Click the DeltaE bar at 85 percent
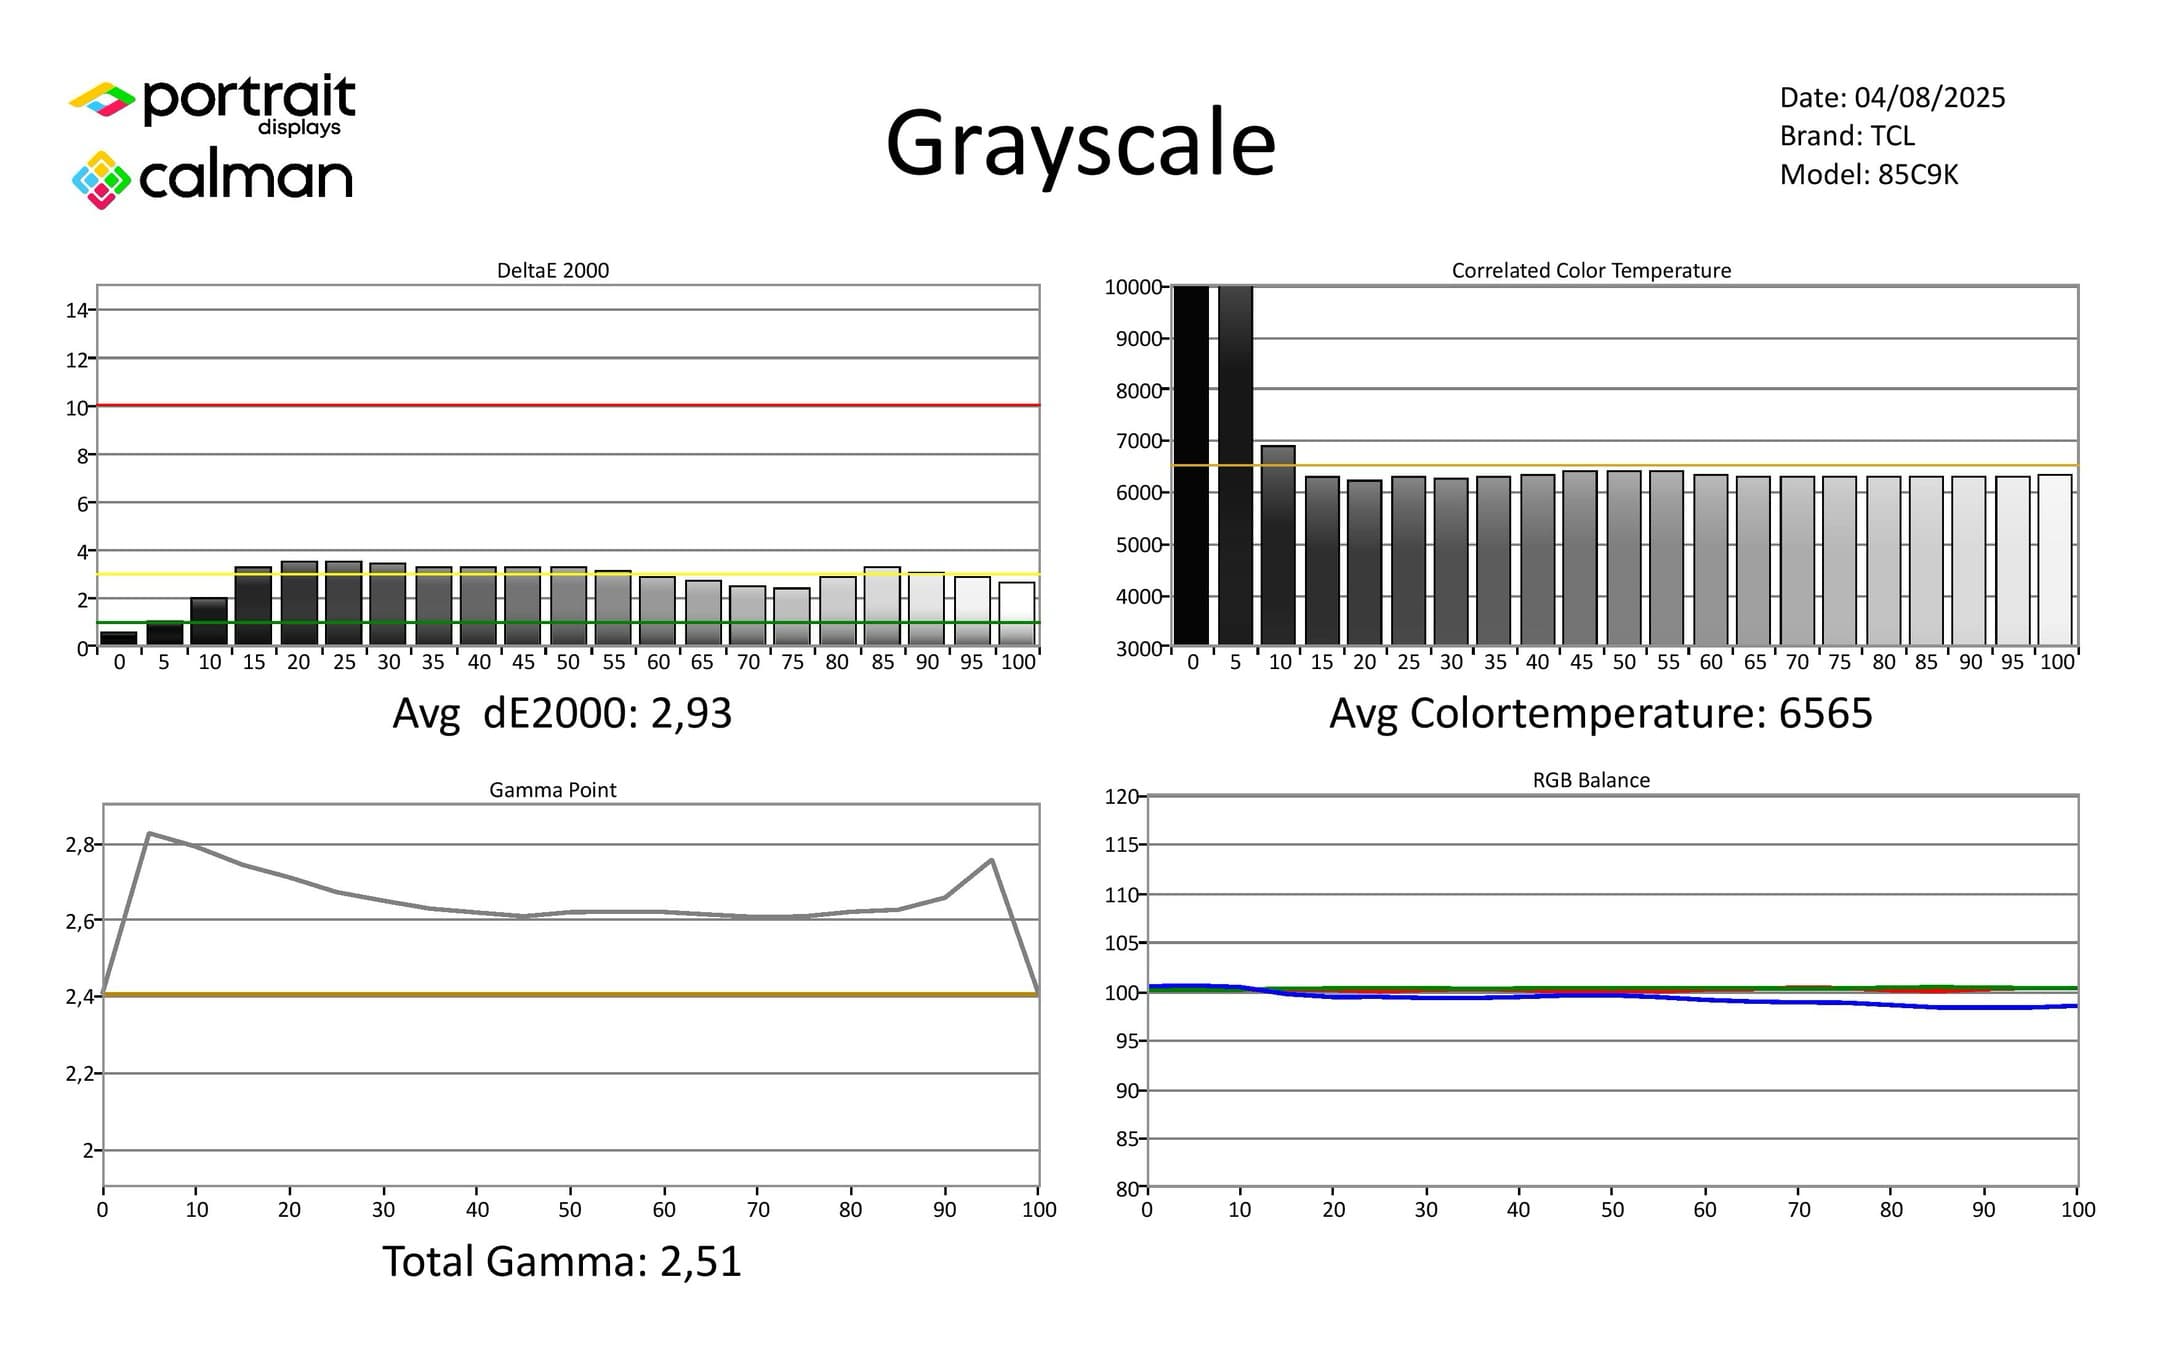Viewport: 2160px width, 1350px height. click(x=882, y=606)
